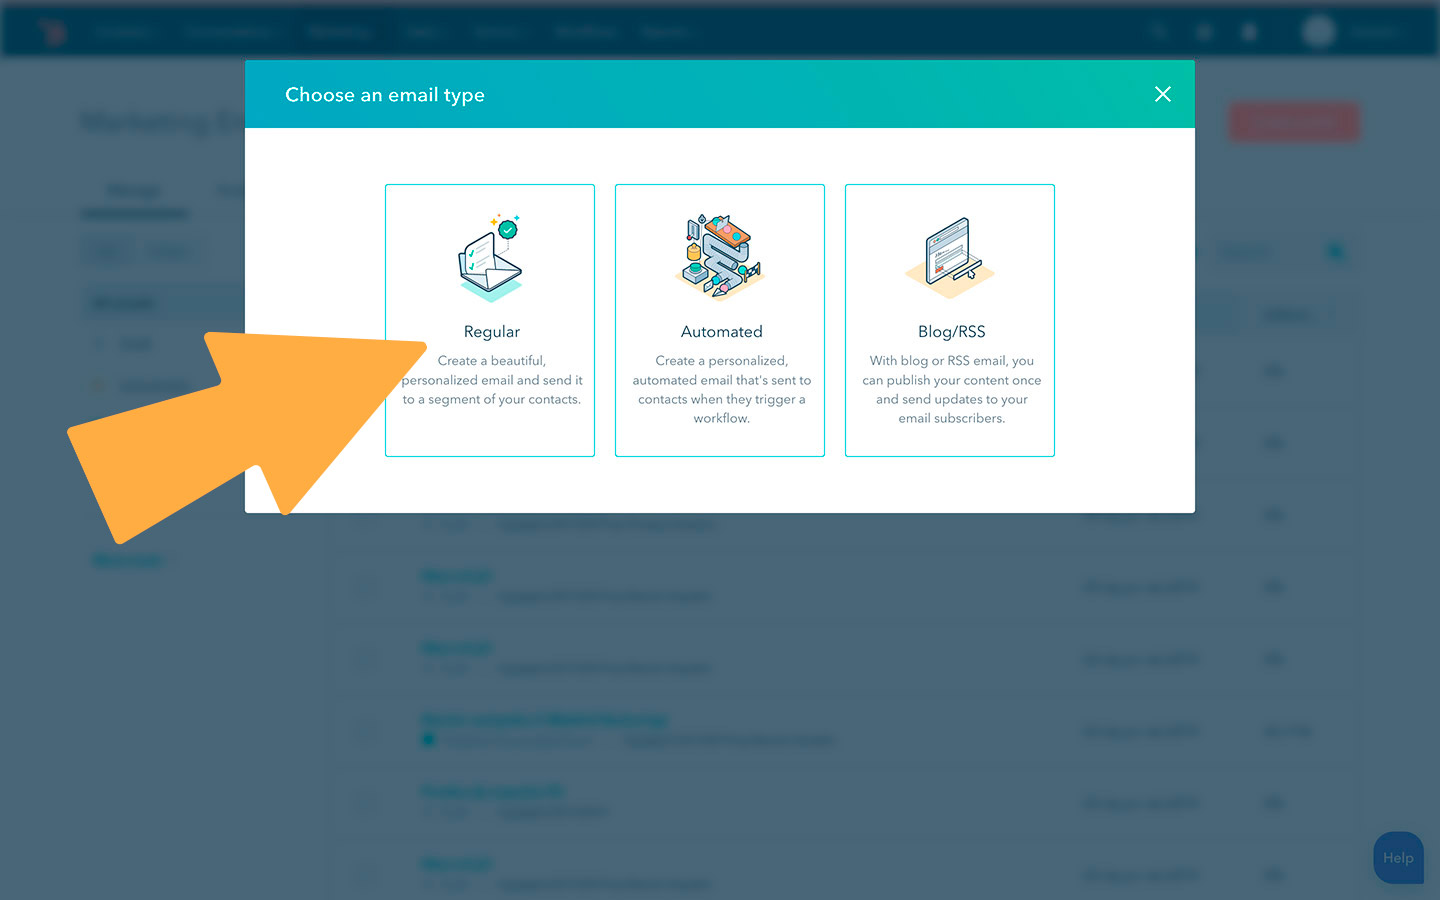Click the Automated workflow illustration icon

coord(720,256)
